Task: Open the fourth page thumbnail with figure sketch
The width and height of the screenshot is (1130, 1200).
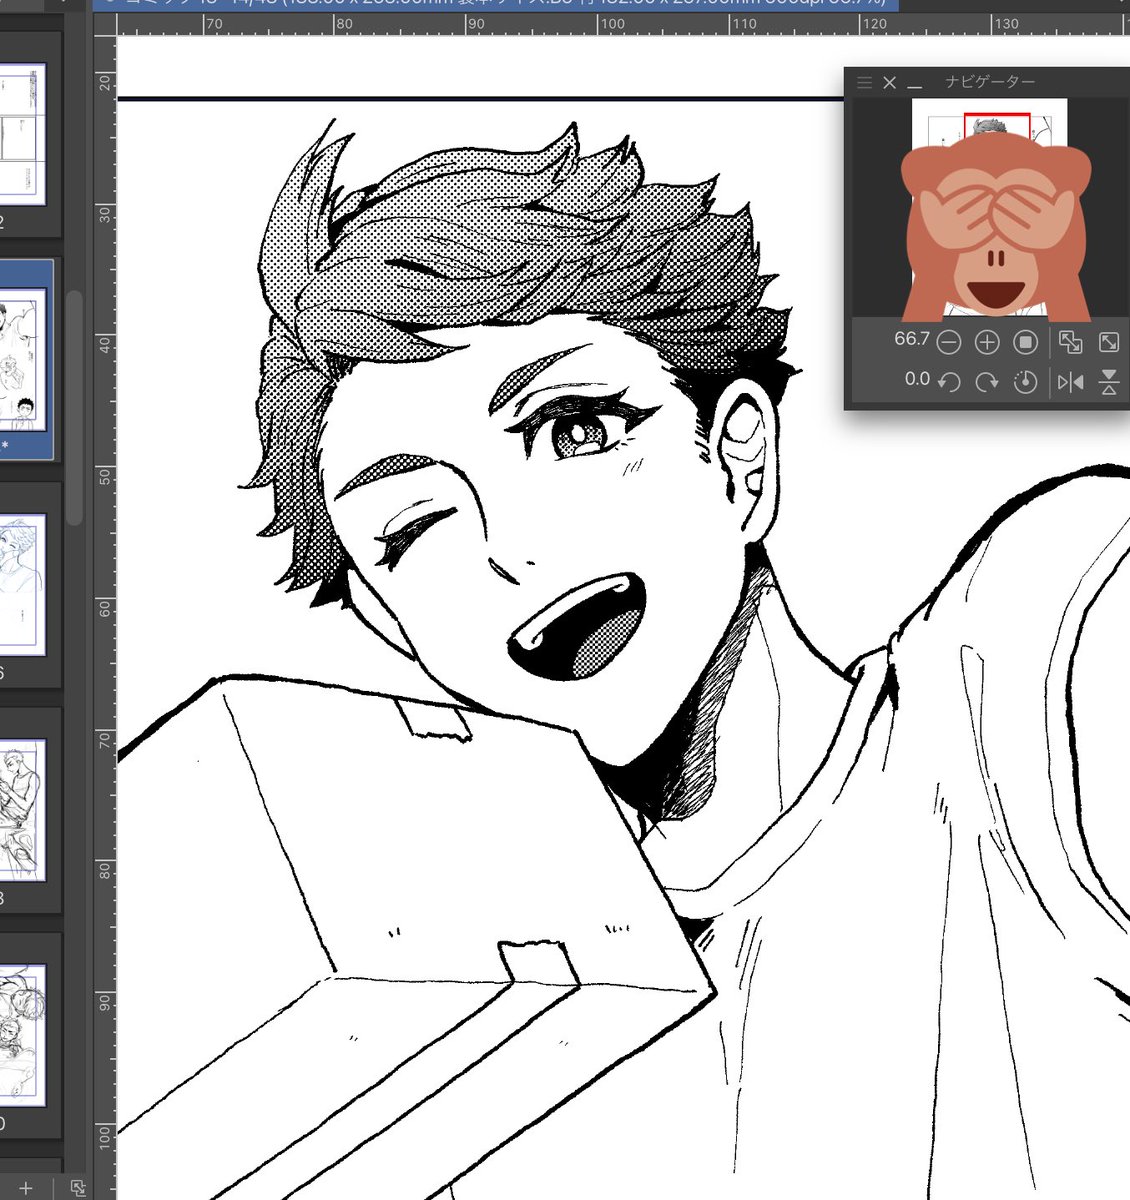Action: pos(22,810)
